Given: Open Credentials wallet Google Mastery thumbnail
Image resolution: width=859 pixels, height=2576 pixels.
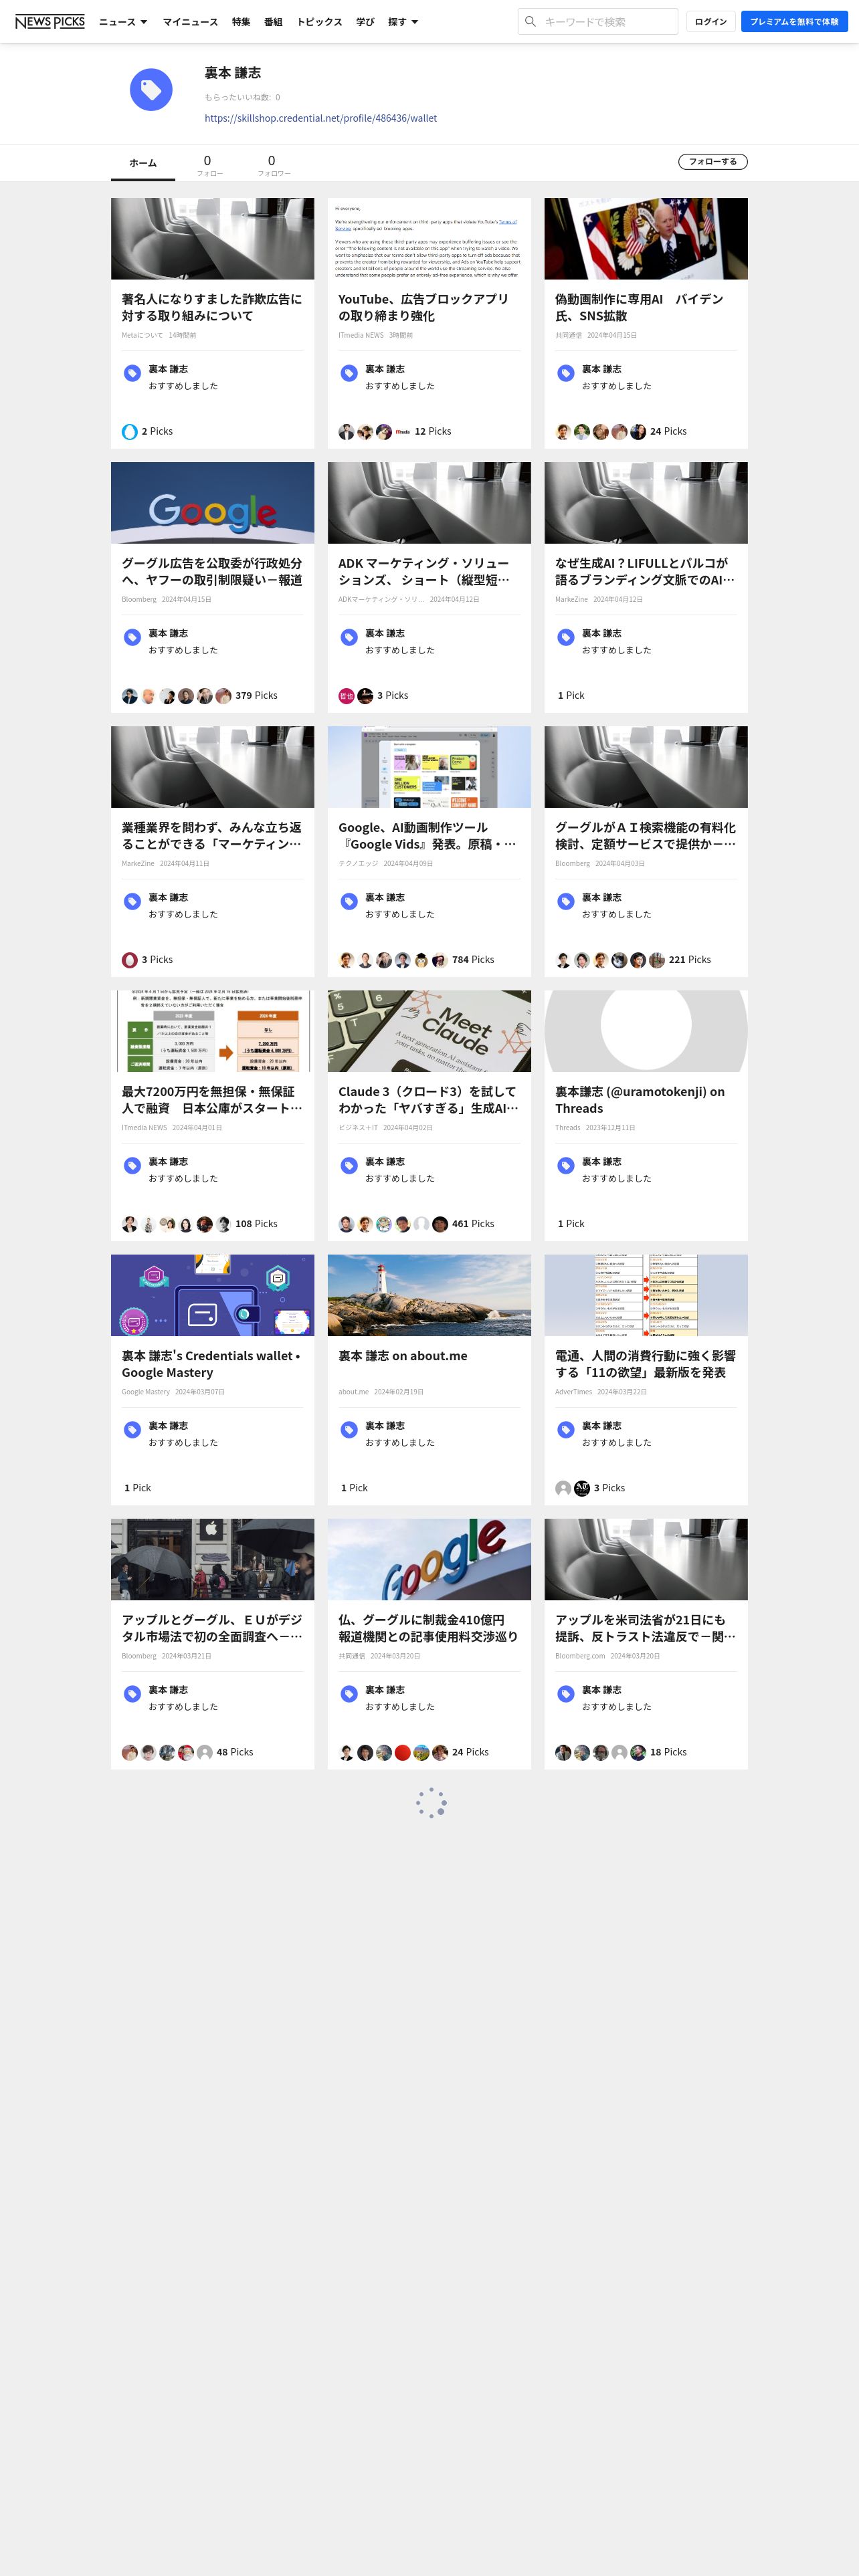Looking at the screenshot, I should (212, 1294).
